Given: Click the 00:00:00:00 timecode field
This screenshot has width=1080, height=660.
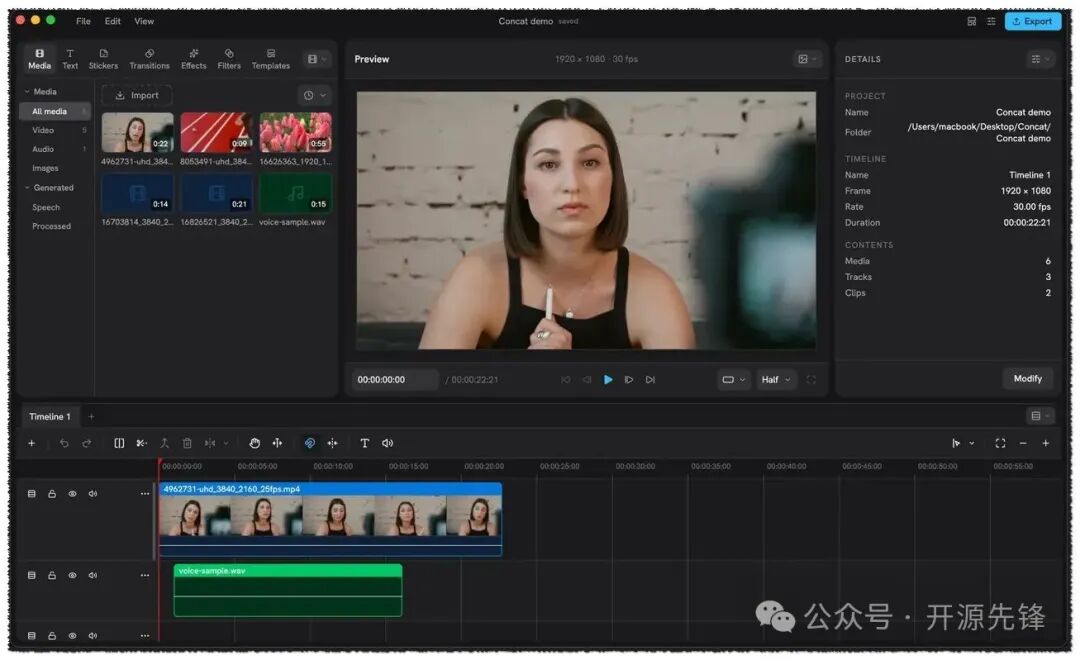Looking at the screenshot, I should point(395,380).
